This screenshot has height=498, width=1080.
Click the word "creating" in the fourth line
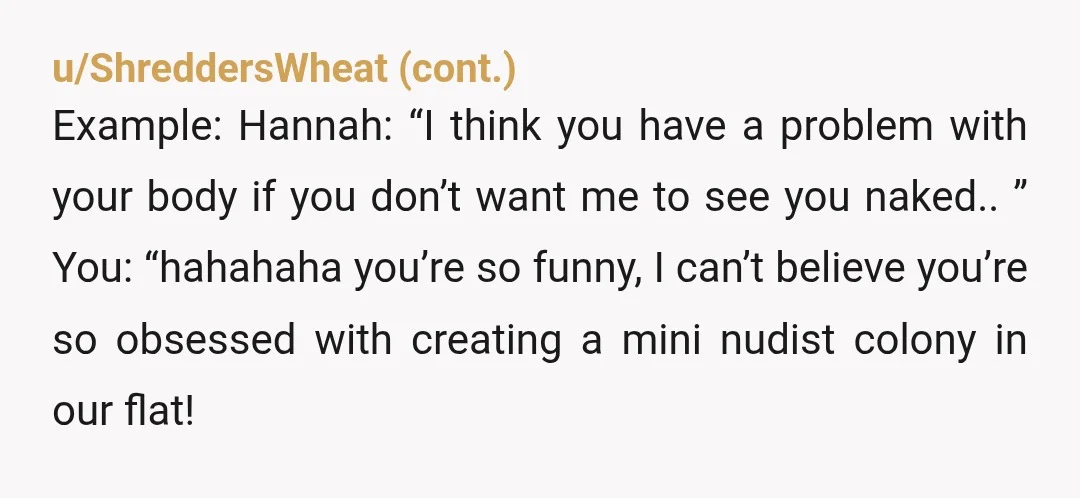(x=486, y=342)
